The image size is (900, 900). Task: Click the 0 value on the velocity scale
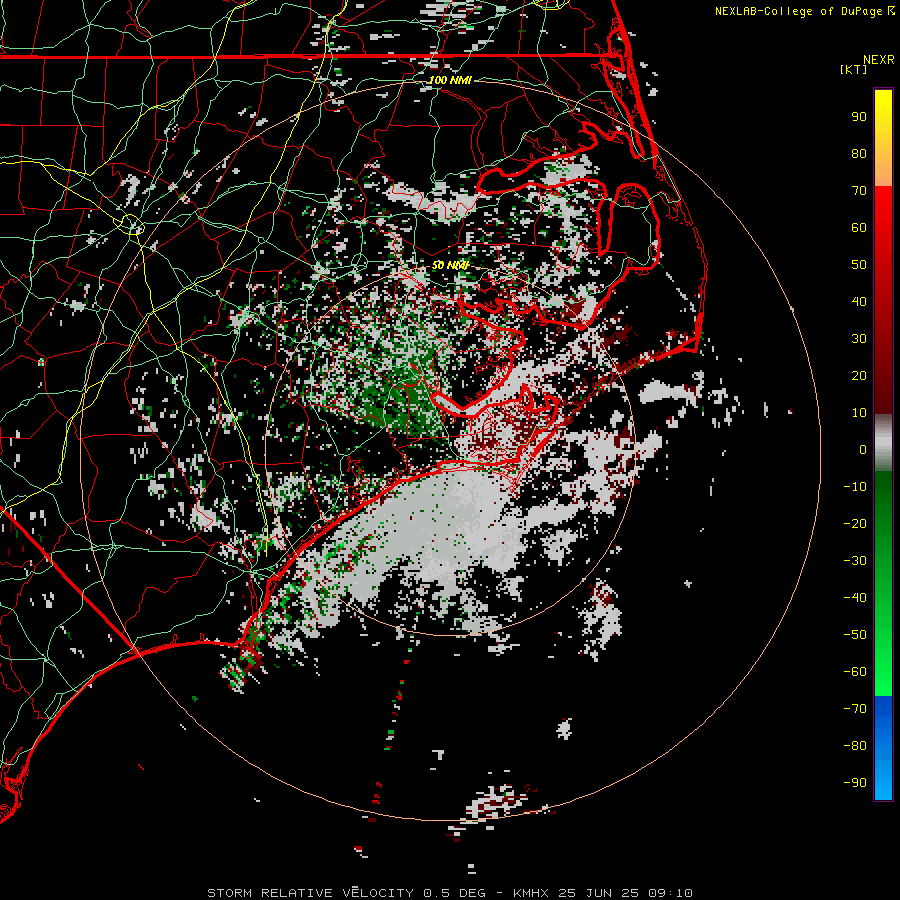pyautogui.click(x=863, y=450)
